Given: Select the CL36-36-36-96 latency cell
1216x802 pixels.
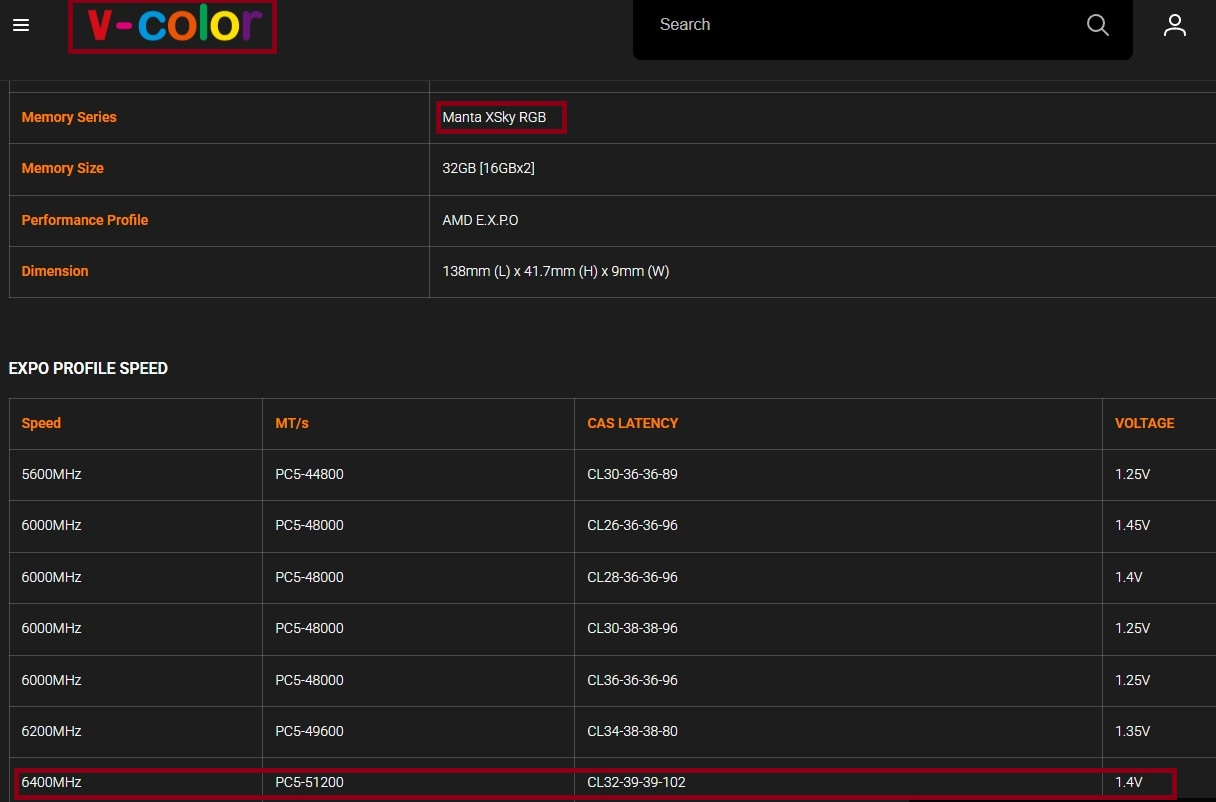Looking at the screenshot, I should click(632, 680).
